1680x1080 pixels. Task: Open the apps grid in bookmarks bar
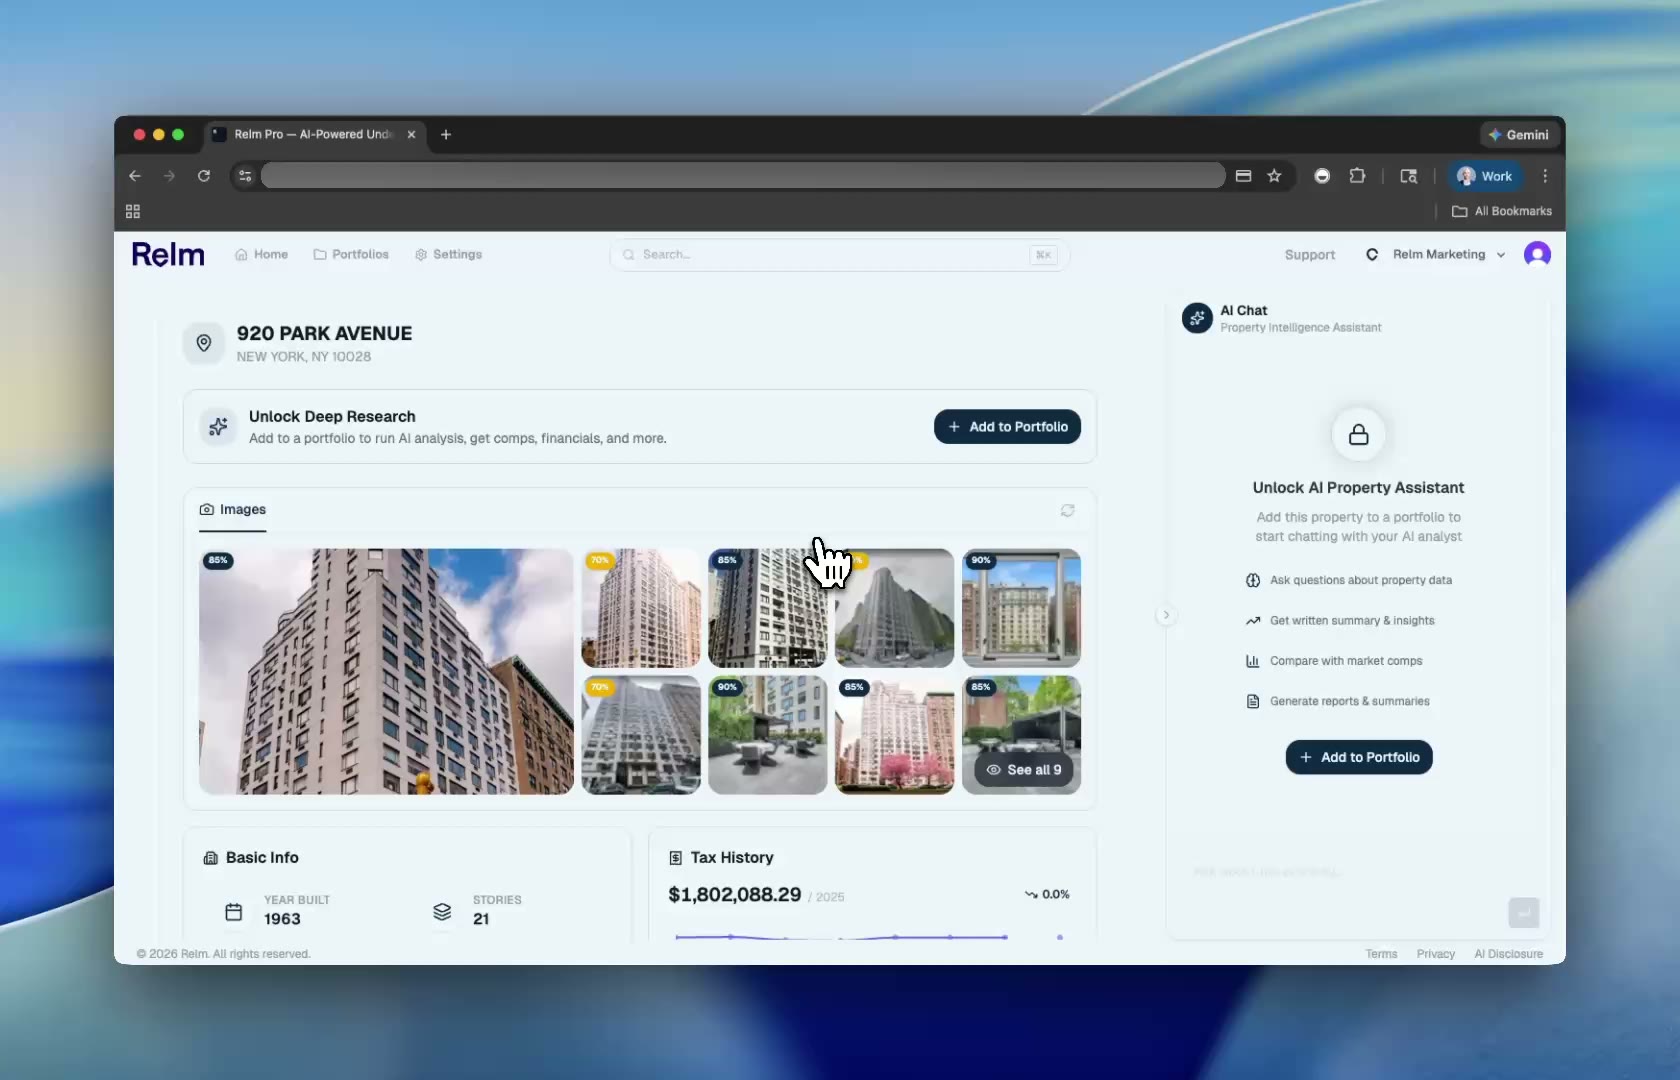pyautogui.click(x=133, y=212)
